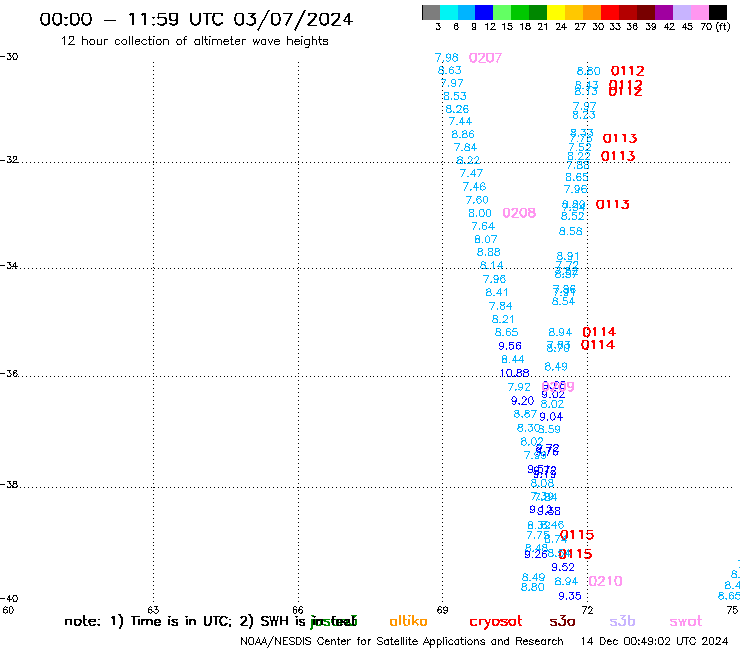The width and height of the screenshot is (740, 650).
Task: Select the bright red legend swatch
Action: point(610,12)
